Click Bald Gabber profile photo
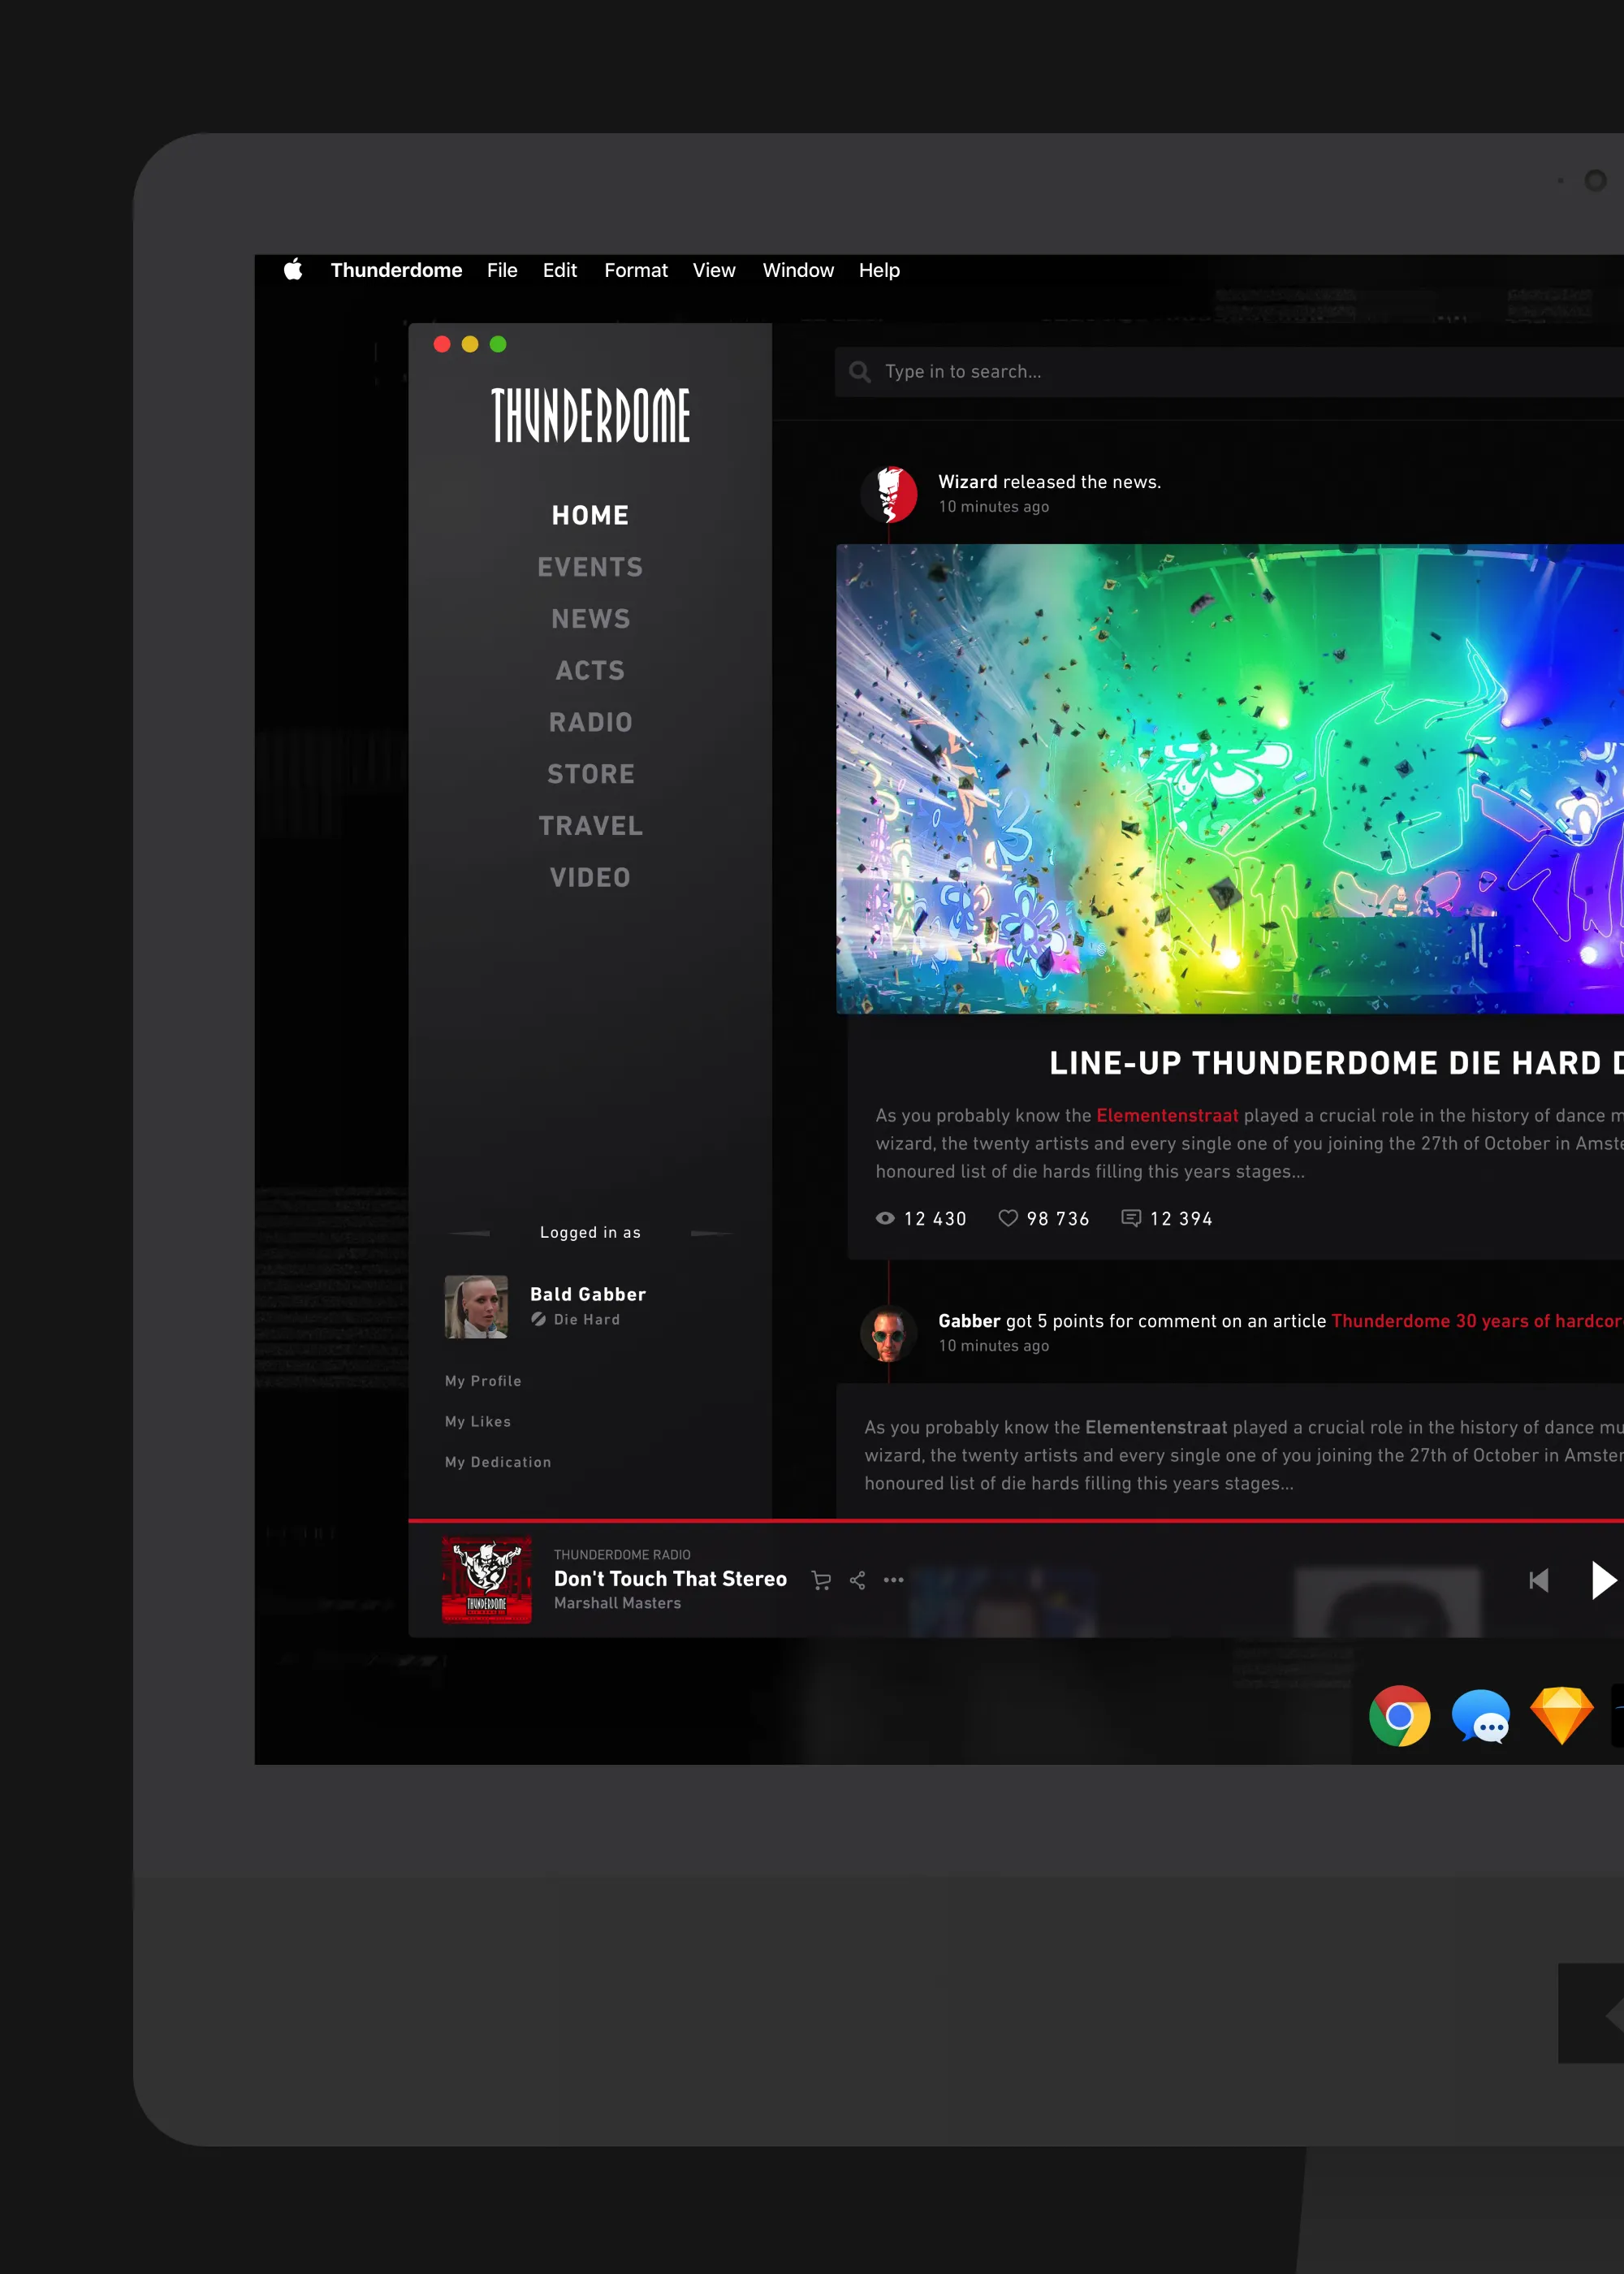 click(476, 1307)
